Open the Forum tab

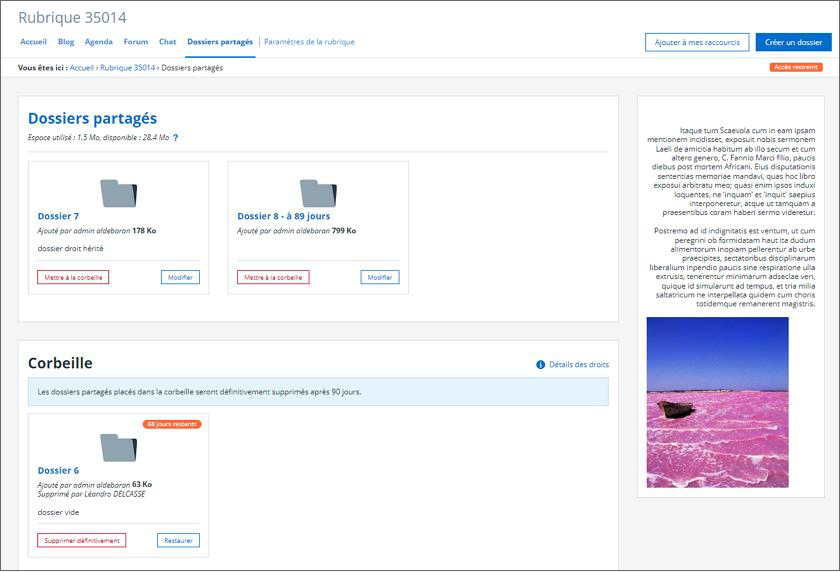point(136,42)
